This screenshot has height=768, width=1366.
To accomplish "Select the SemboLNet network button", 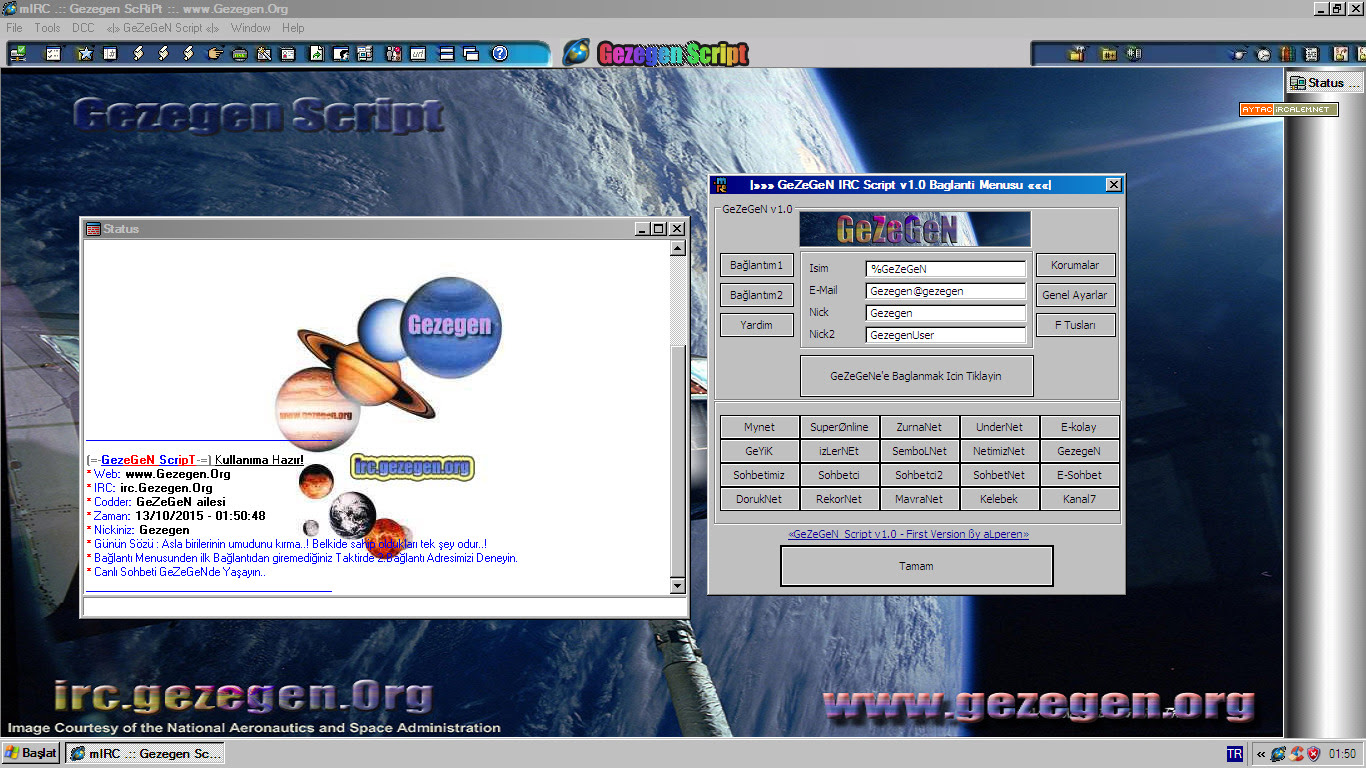I will coord(920,451).
